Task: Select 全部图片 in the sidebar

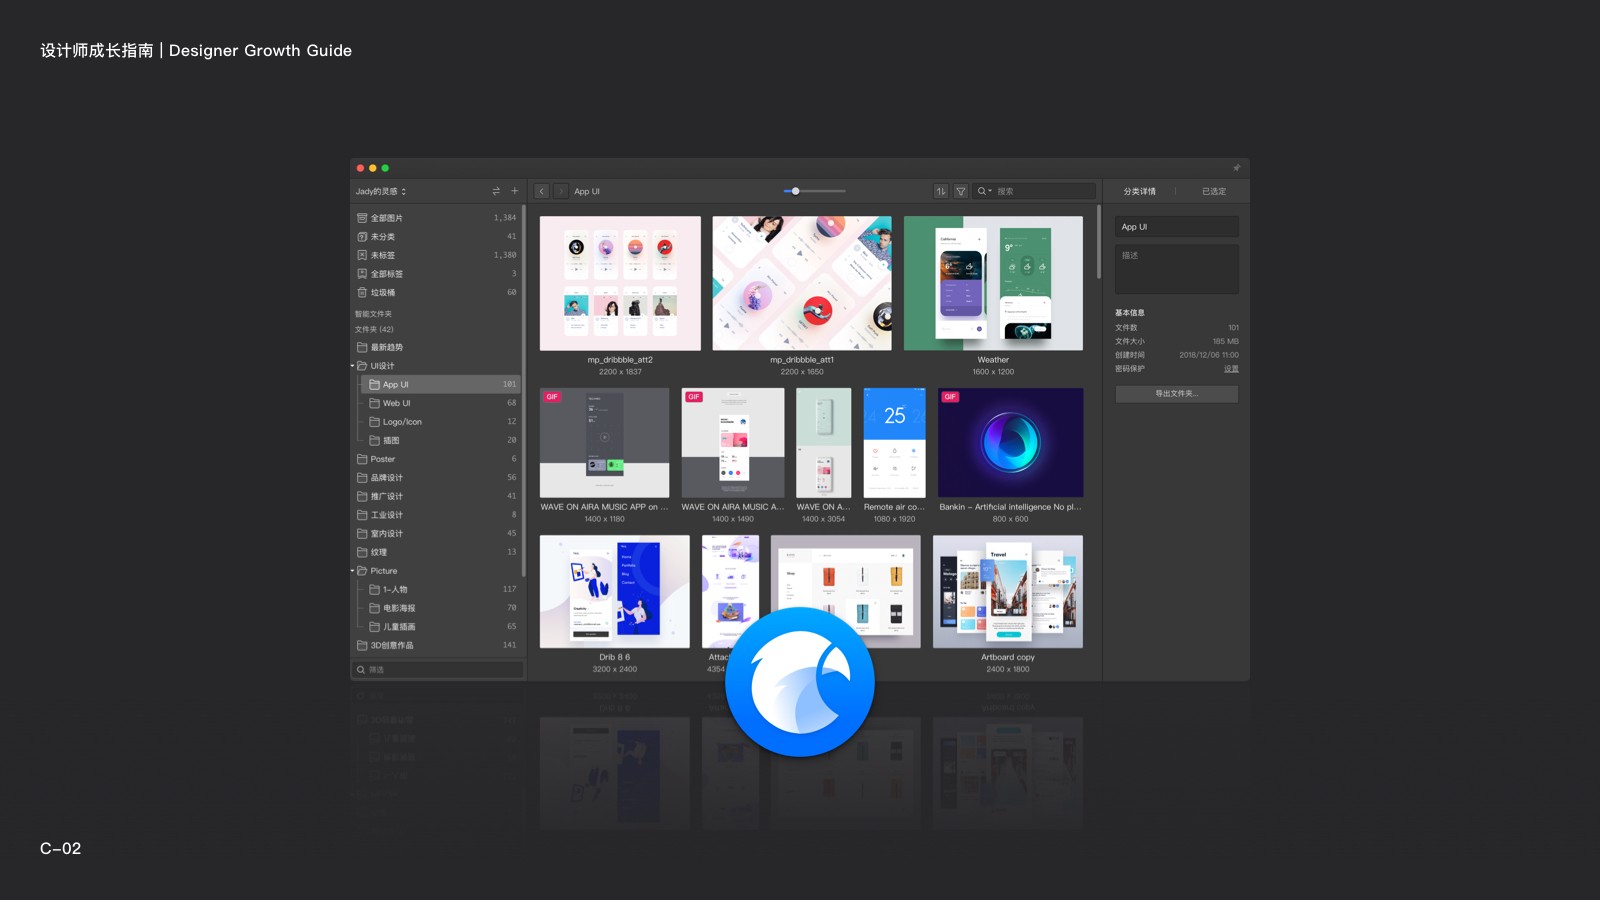Action: coord(387,218)
